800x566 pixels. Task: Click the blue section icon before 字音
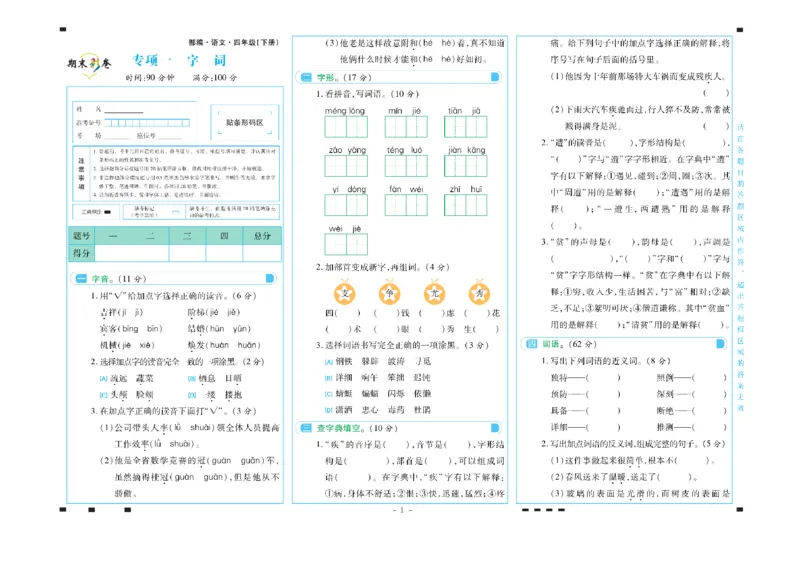[x=81, y=279]
